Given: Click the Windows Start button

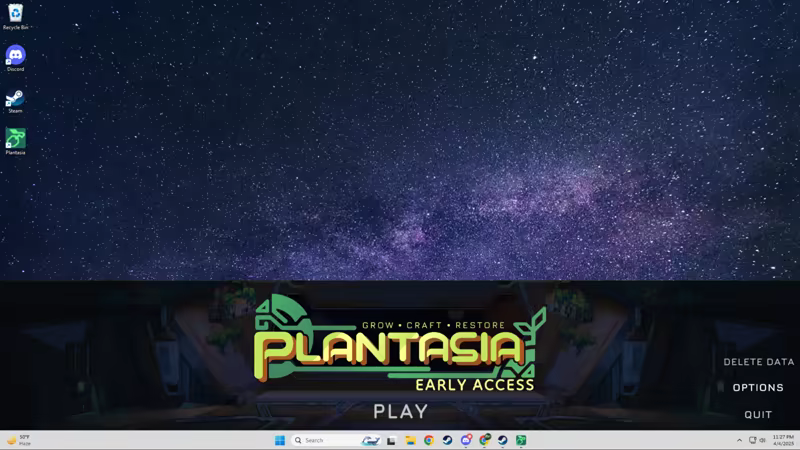Looking at the screenshot, I should (280, 440).
